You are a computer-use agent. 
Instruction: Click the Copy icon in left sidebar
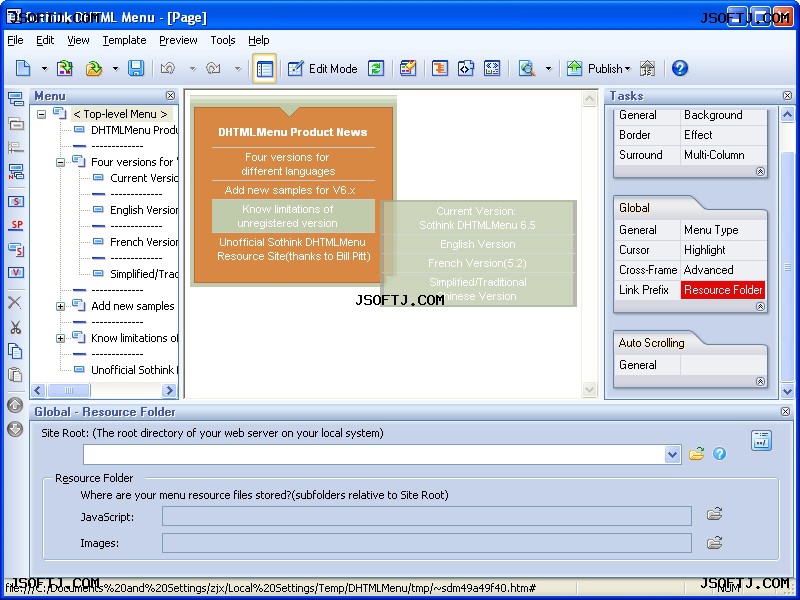point(15,351)
